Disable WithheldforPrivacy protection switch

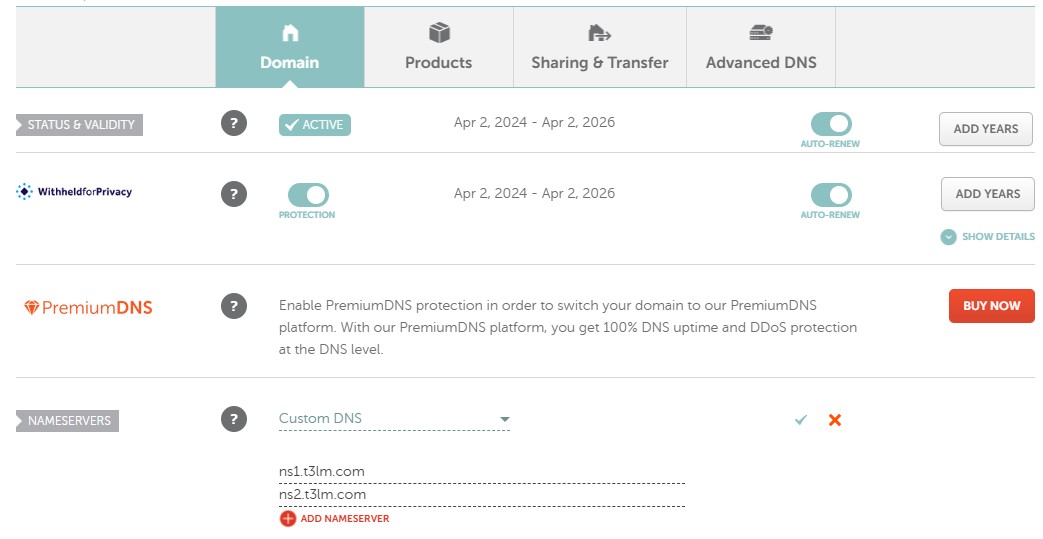(x=307, y=195)
